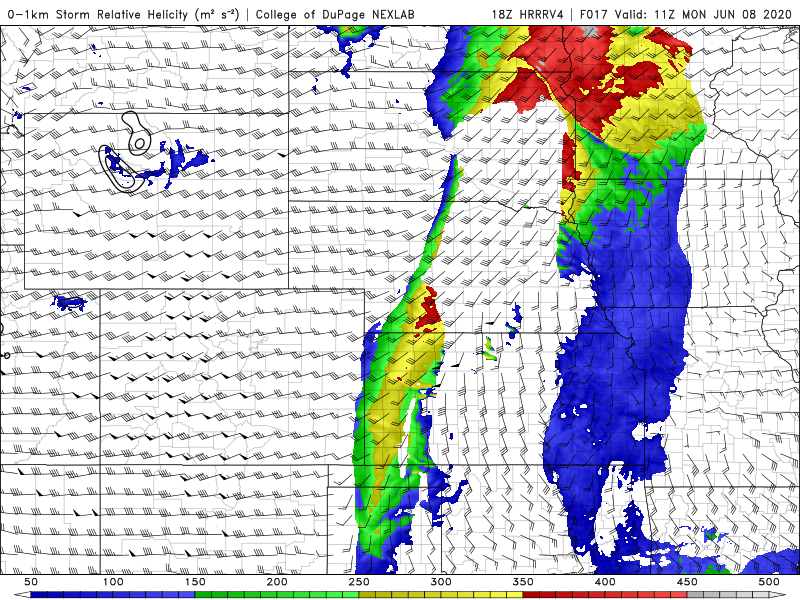800x600 pixels.
Task: Click the '200' legend value
Action: [277, 582]
